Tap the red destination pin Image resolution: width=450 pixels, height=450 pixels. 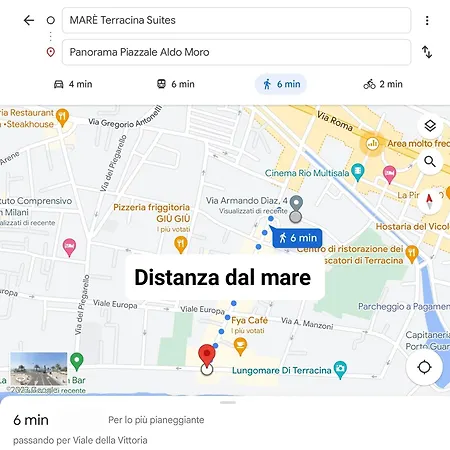(x=207, y=356)
